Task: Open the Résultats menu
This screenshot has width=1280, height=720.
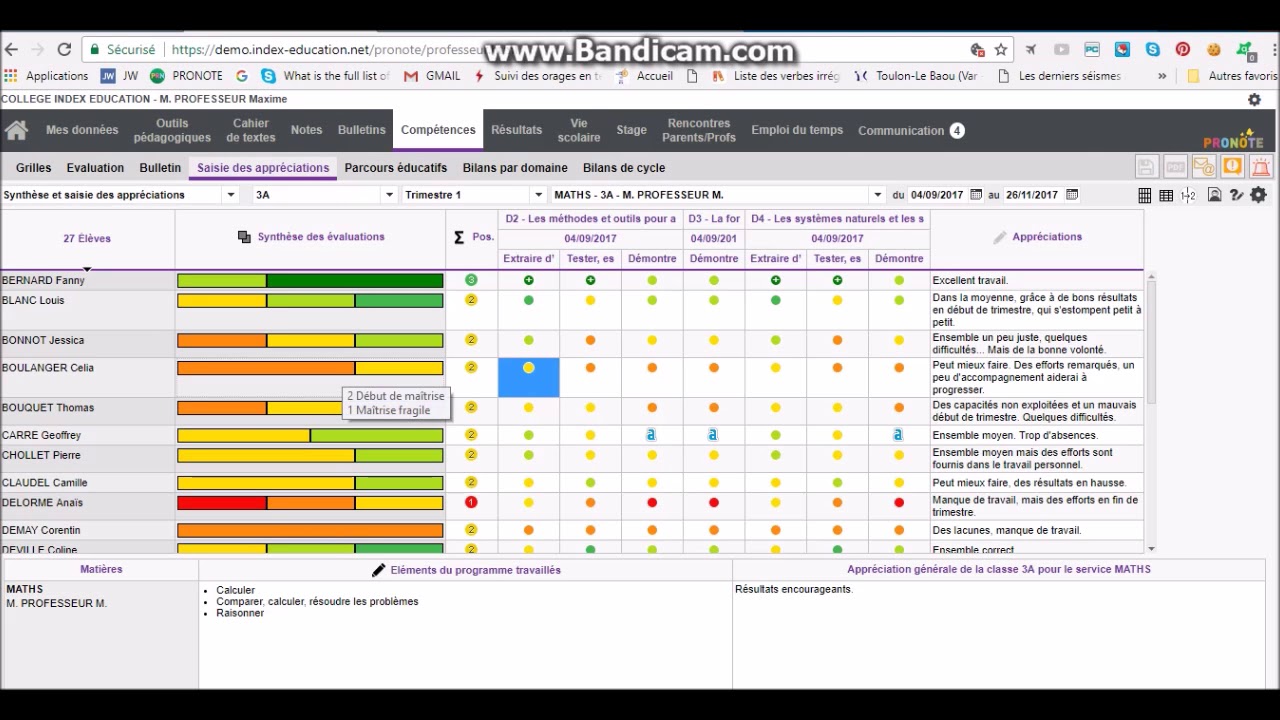Action: pos(516,130)
